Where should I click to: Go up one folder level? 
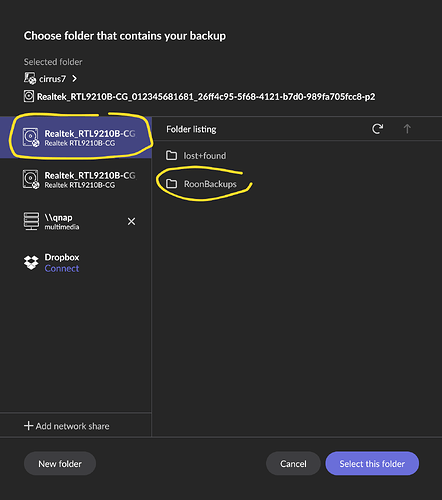[407, 129]
